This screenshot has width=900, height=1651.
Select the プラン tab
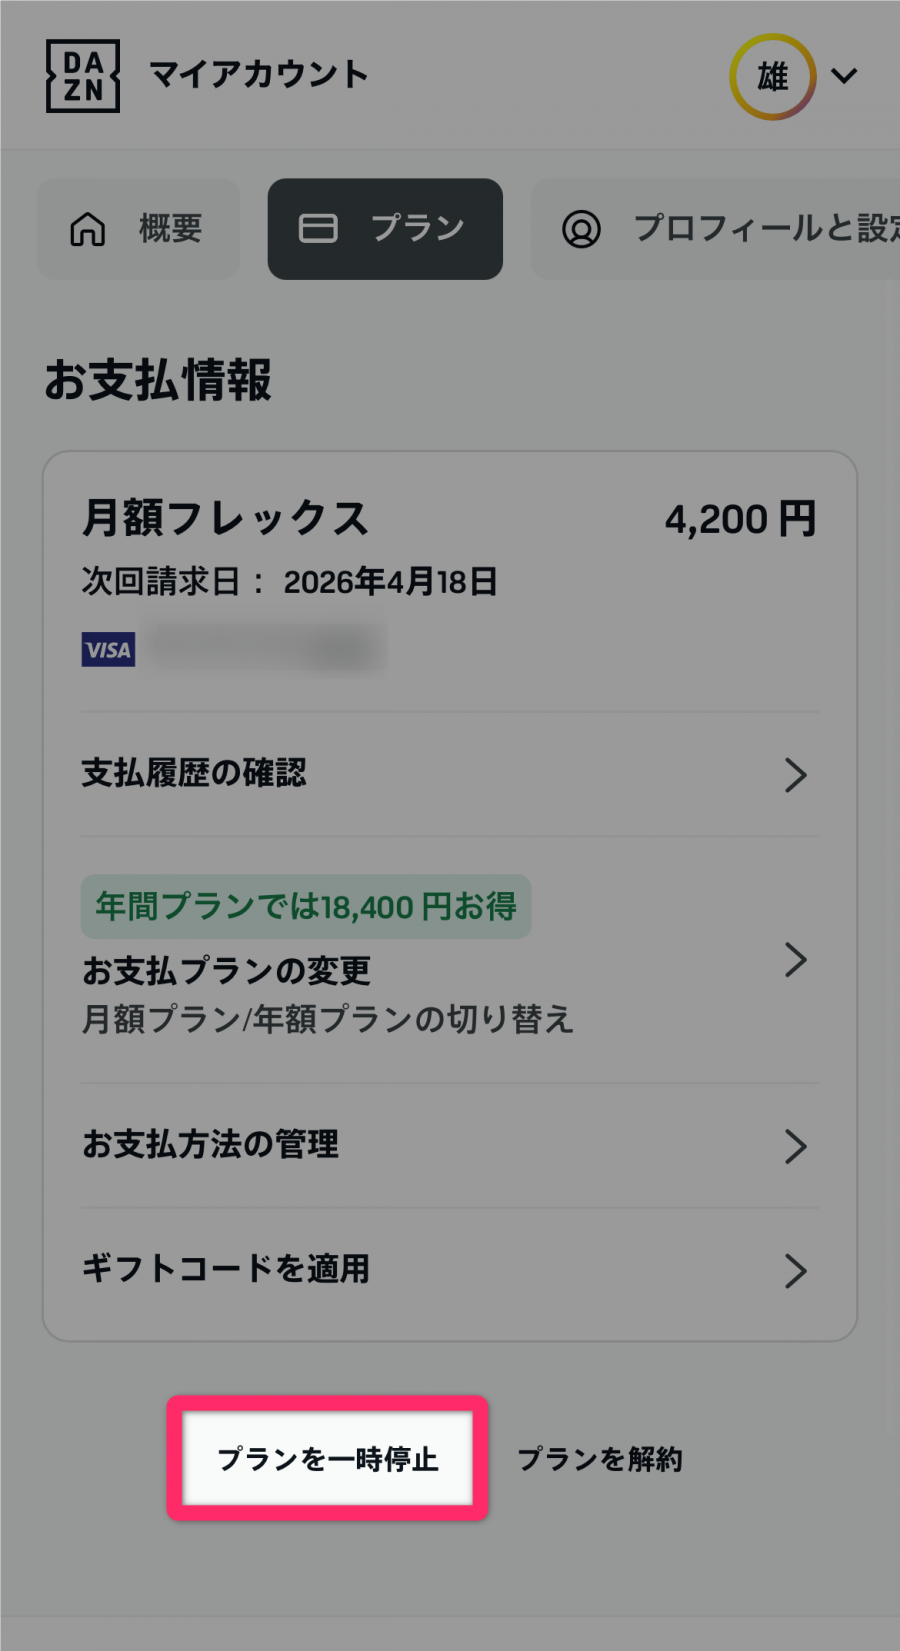(x=385, y=229)
